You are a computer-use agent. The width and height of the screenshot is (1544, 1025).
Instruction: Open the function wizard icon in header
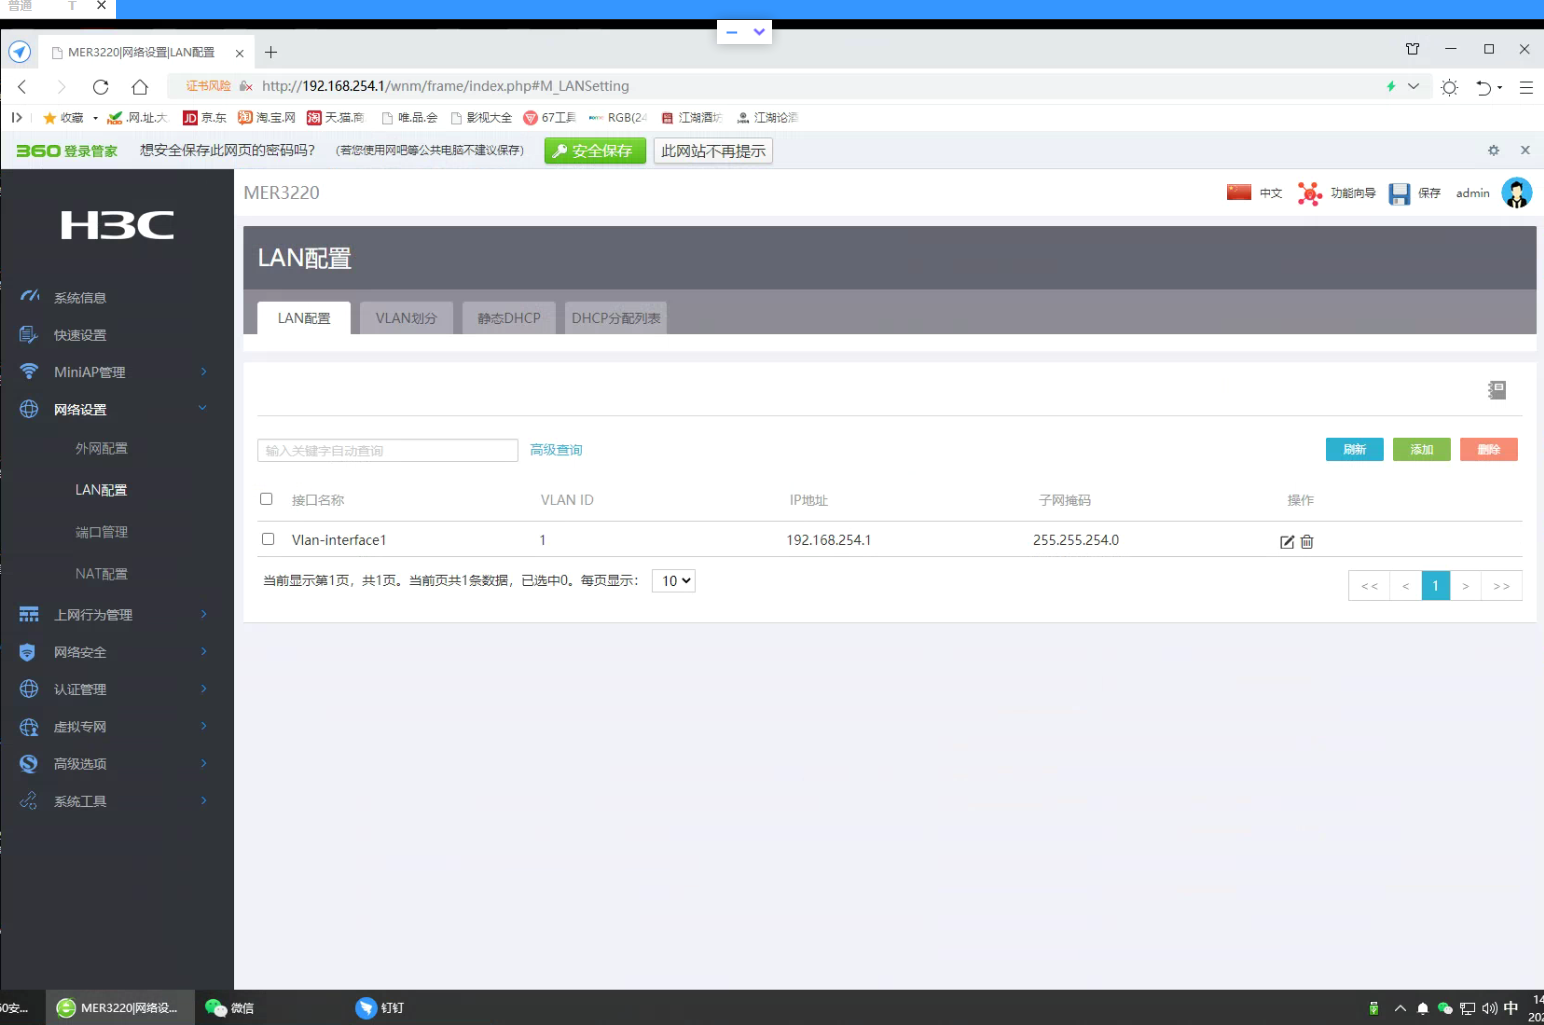tap(1309, 194)
